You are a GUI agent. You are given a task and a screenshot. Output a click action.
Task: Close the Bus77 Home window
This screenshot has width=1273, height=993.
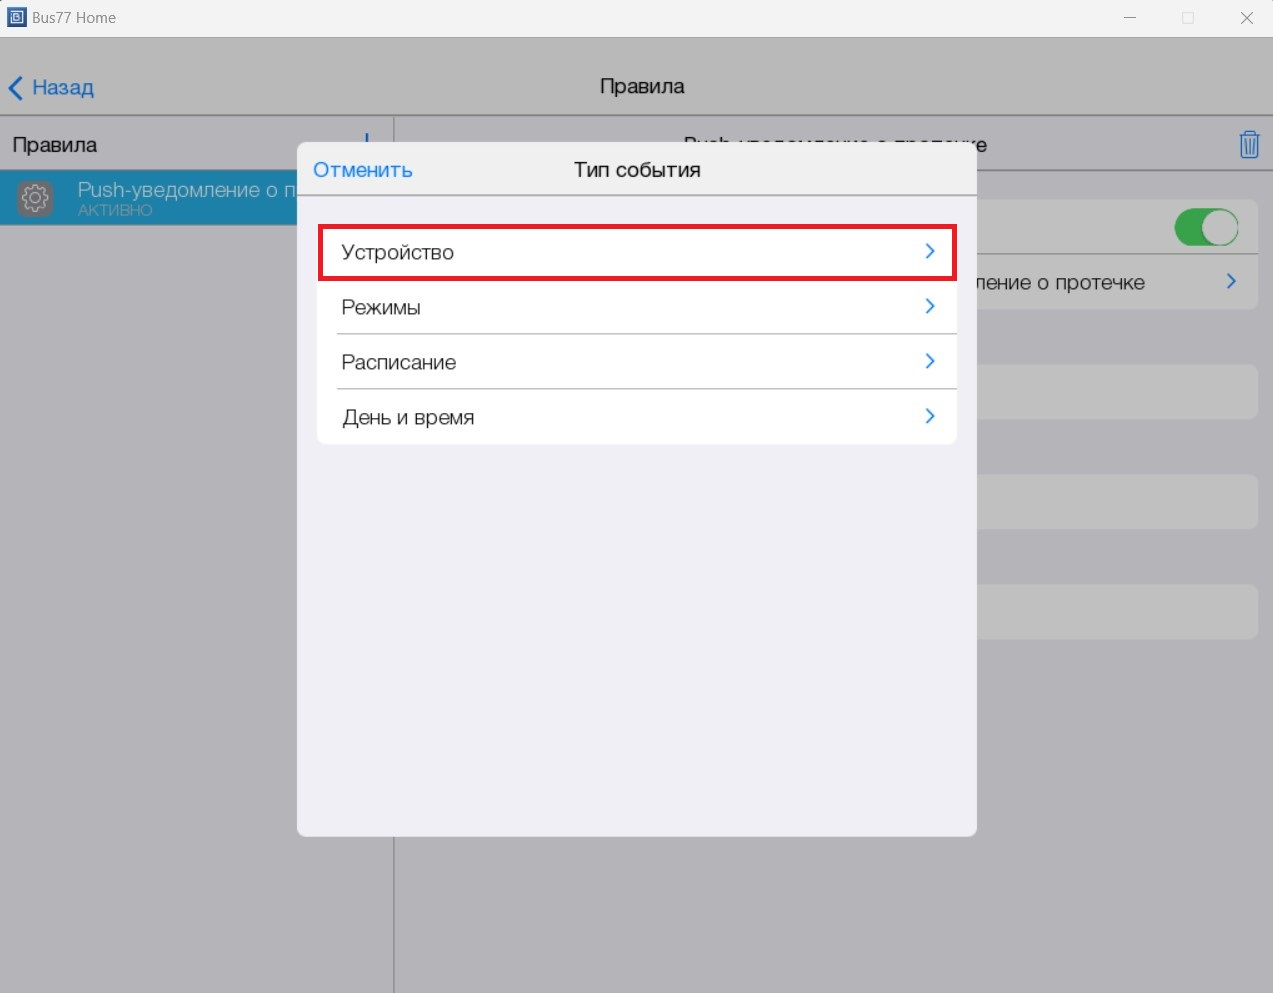point(1246,18)
